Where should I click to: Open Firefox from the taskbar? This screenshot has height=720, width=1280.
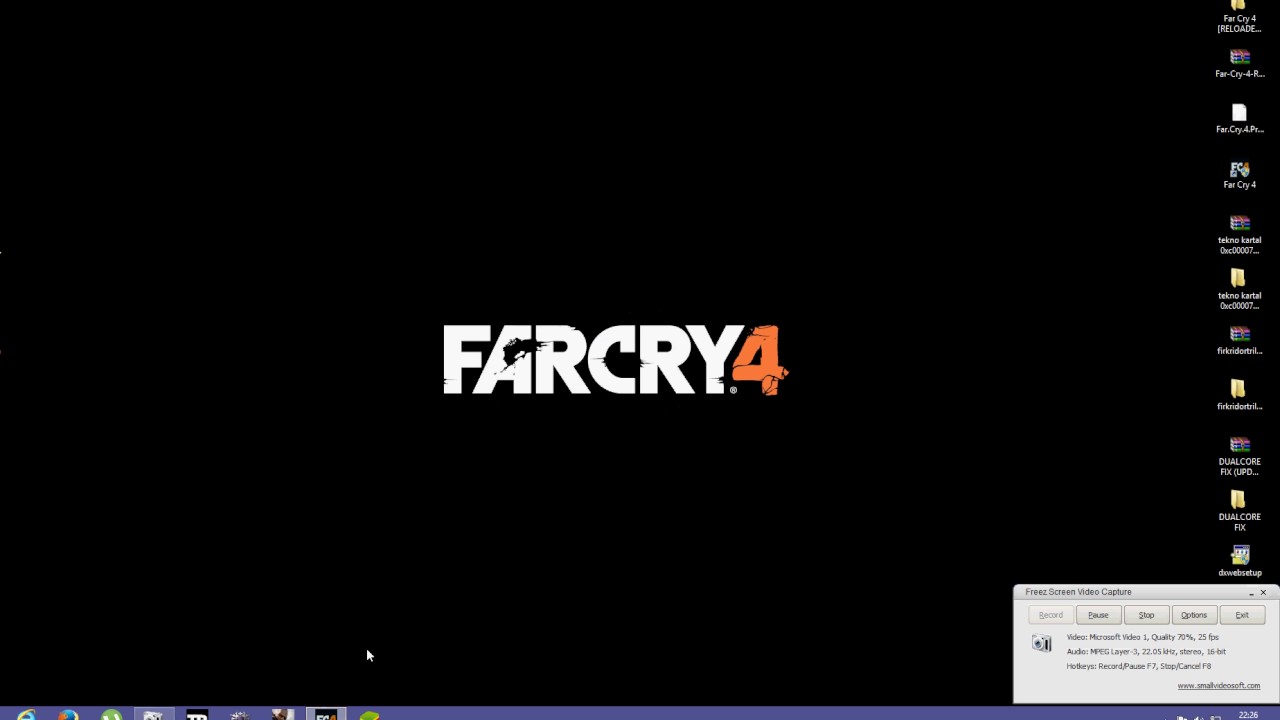(68, 715)
